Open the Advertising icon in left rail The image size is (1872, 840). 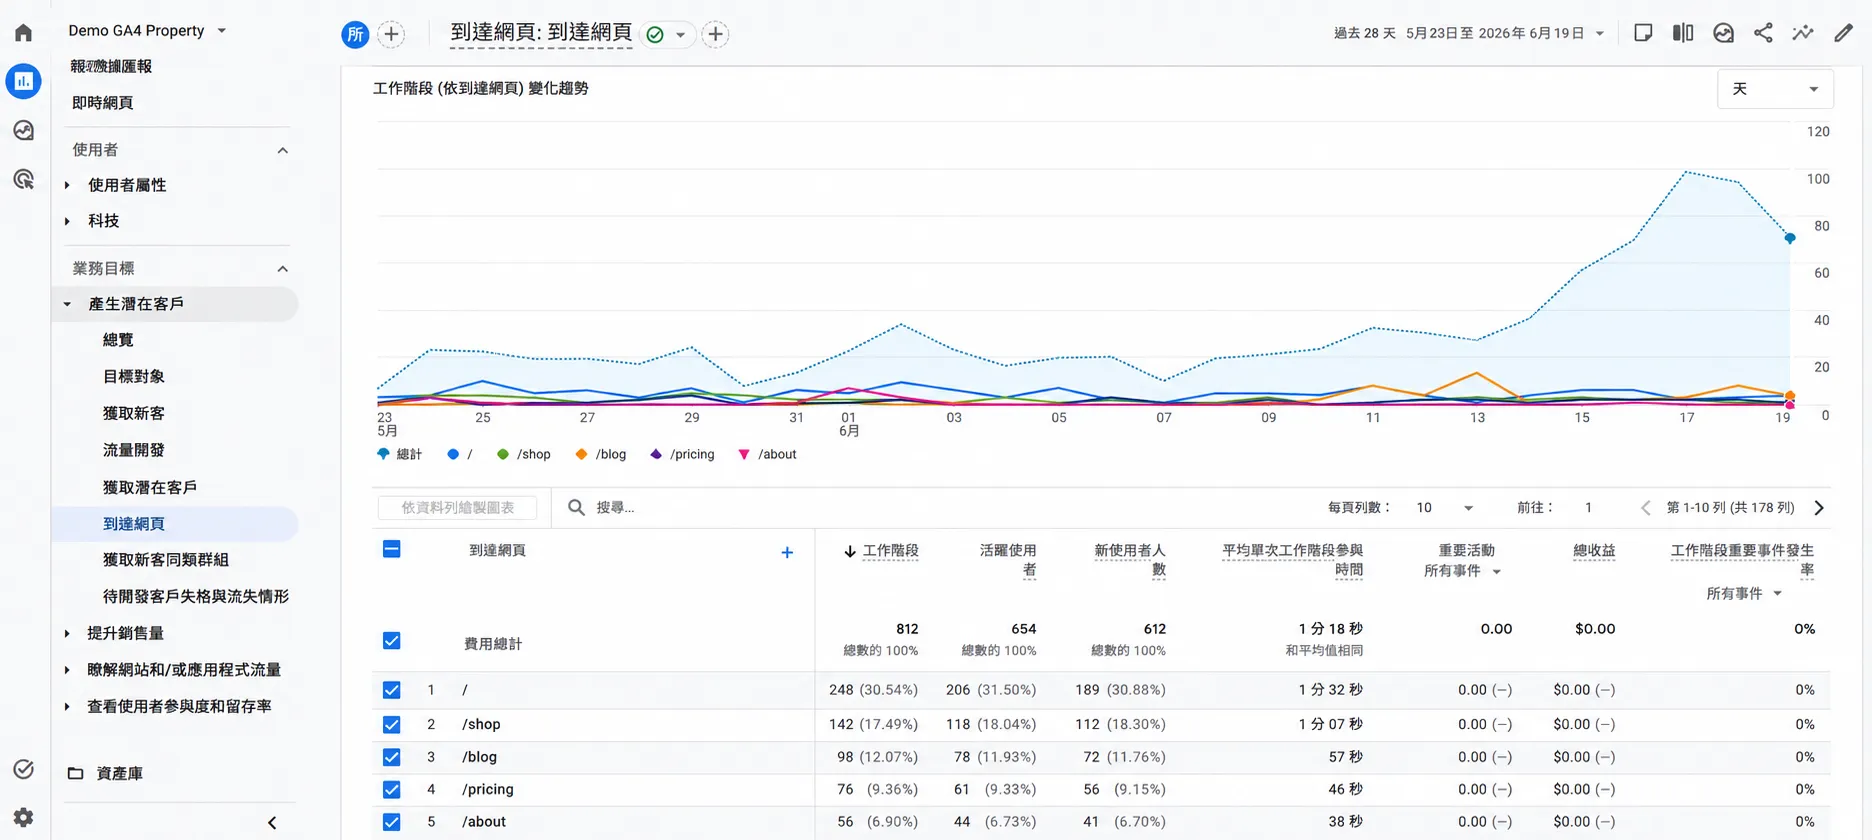(23, 179)
